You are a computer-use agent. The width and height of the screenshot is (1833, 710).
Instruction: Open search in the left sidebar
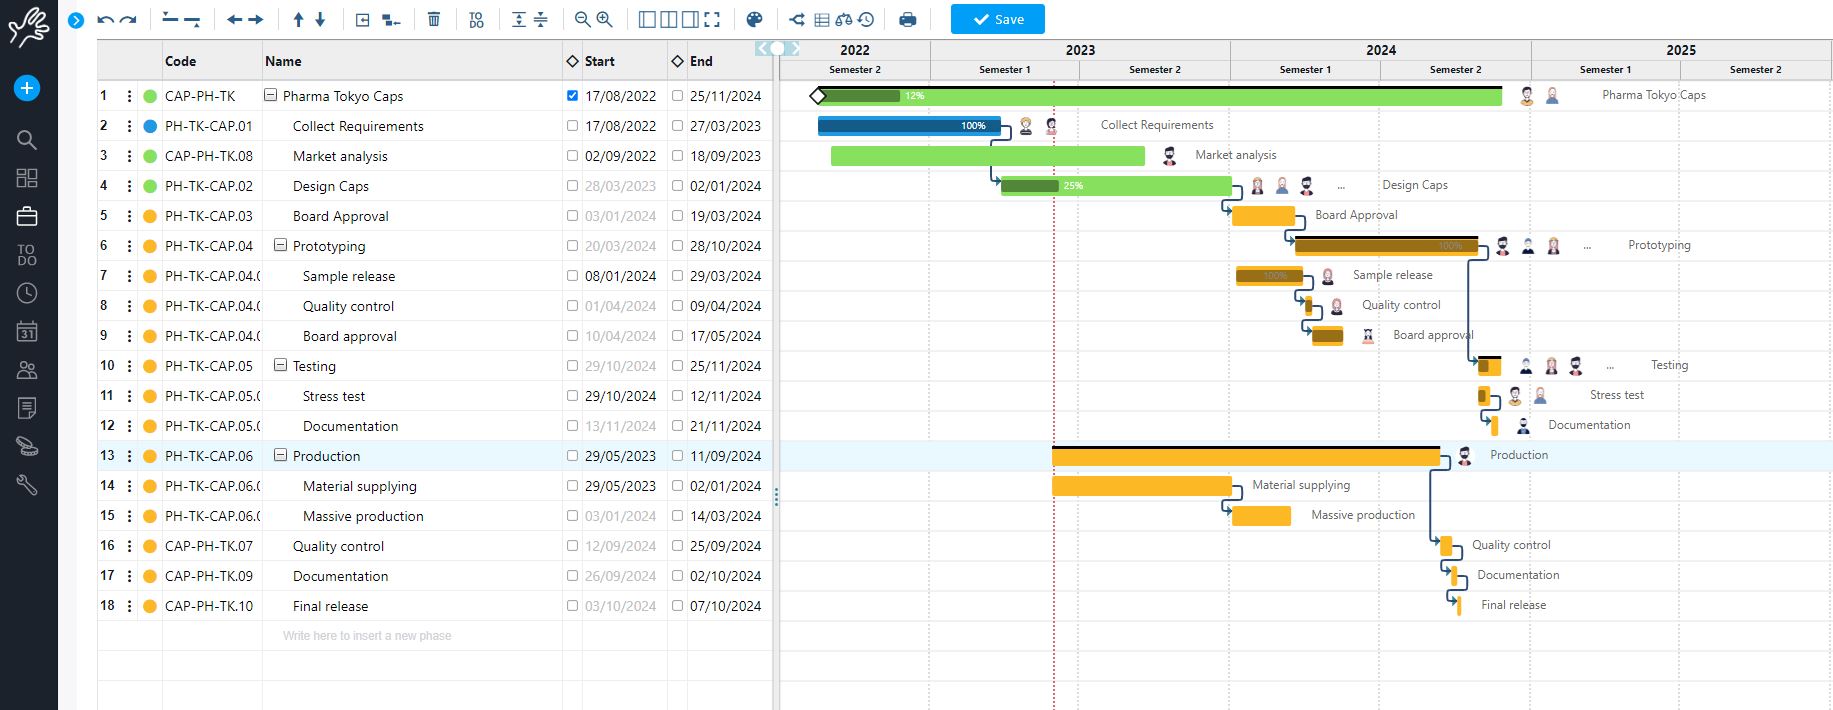pos(27,140)
